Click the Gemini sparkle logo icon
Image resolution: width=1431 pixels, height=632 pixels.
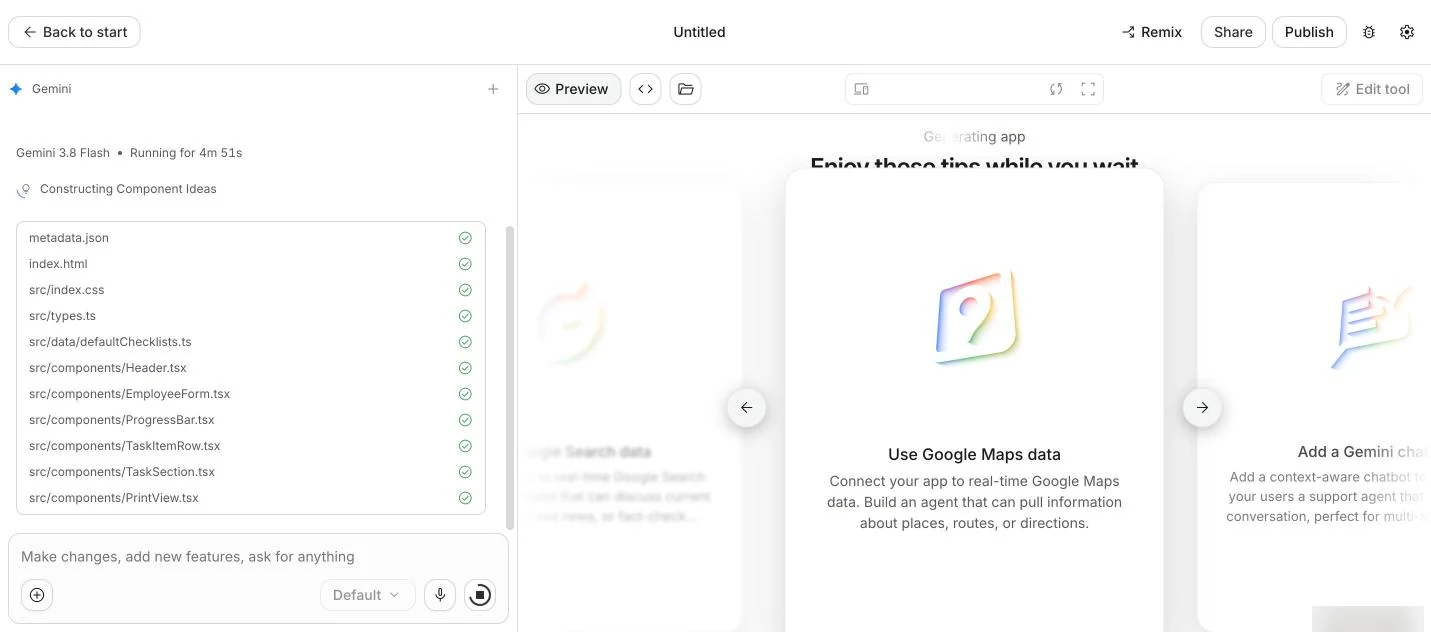(x=16, y=89)
